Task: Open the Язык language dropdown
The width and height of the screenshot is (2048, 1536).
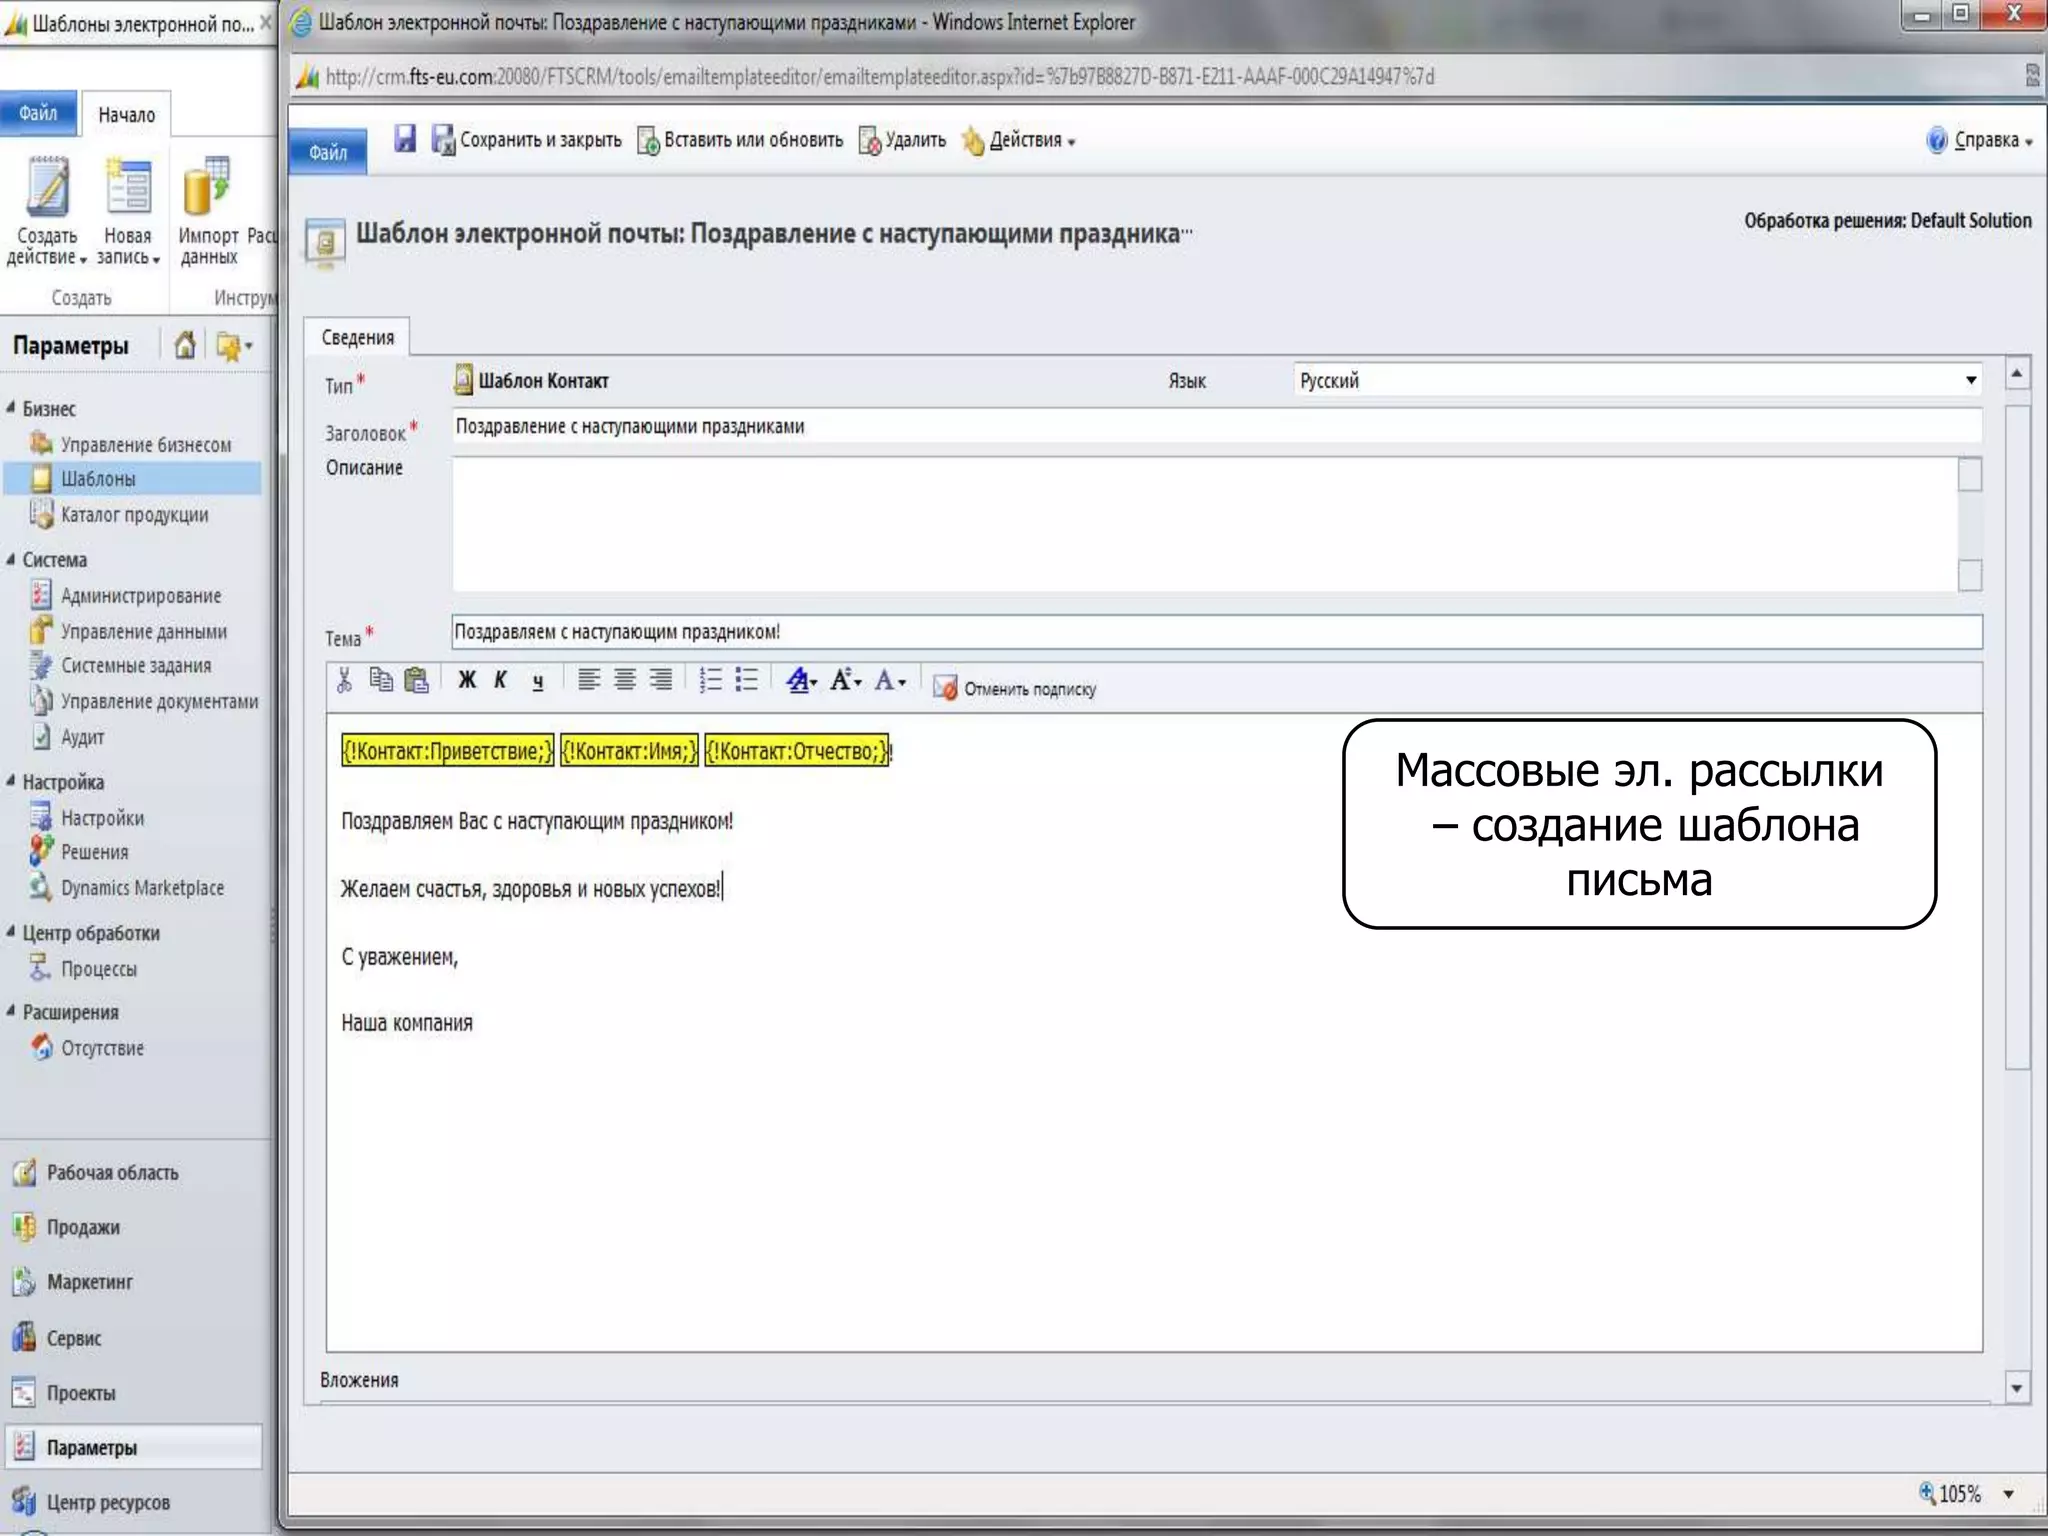Action: (1969, 380)
